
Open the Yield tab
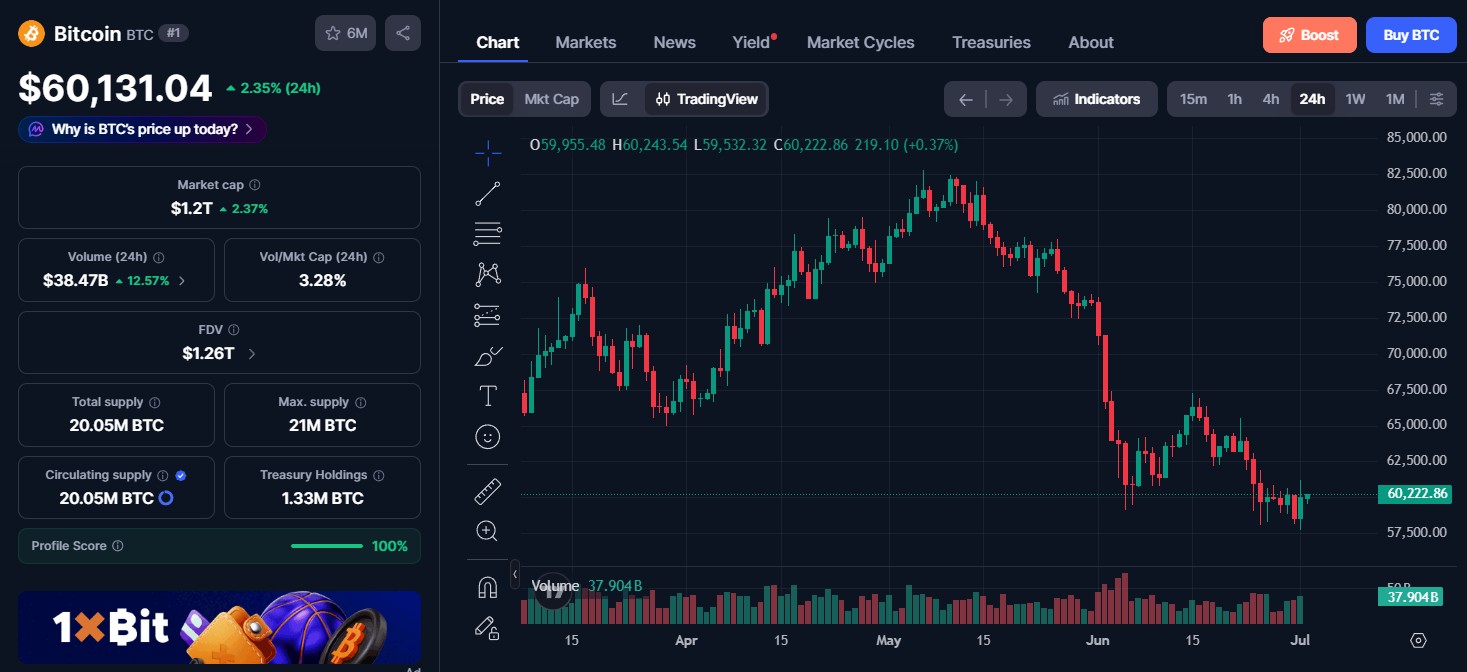(751, 42)
